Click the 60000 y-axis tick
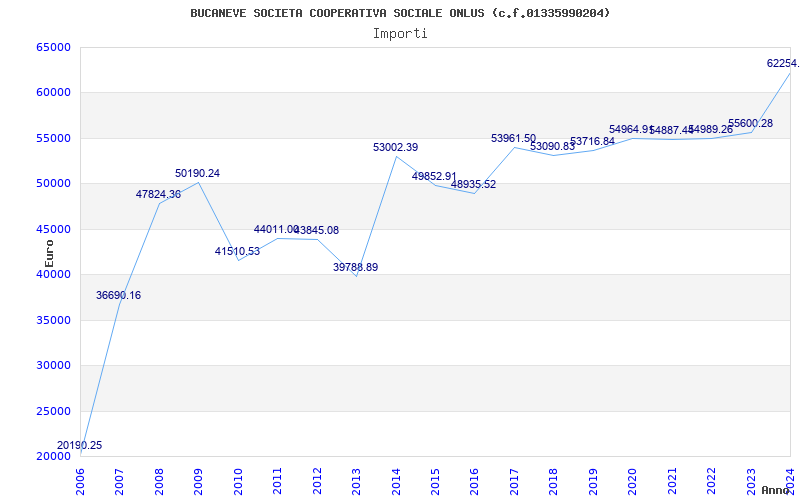The image size is (800, 500). click(x=54, y=93)
